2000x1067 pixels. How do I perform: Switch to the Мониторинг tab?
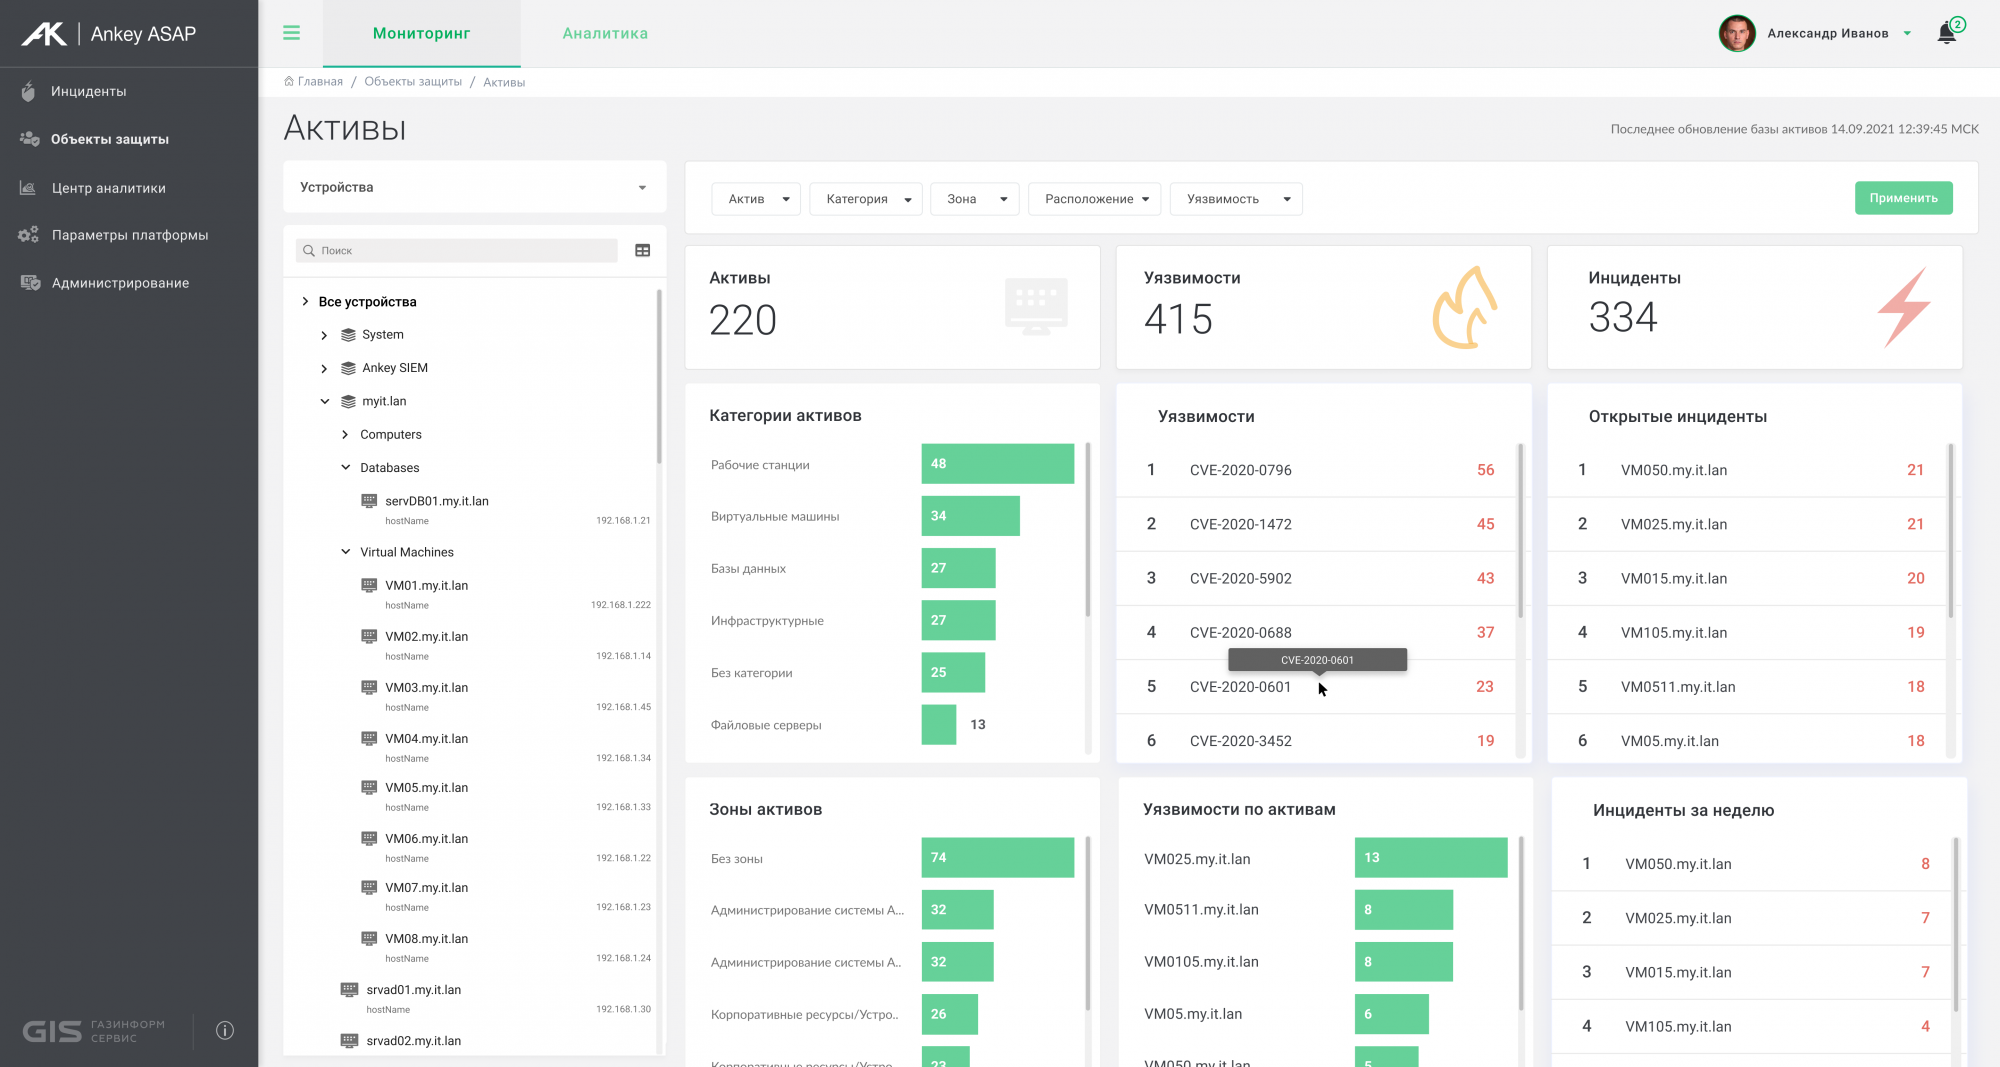[x=421, y=33]
